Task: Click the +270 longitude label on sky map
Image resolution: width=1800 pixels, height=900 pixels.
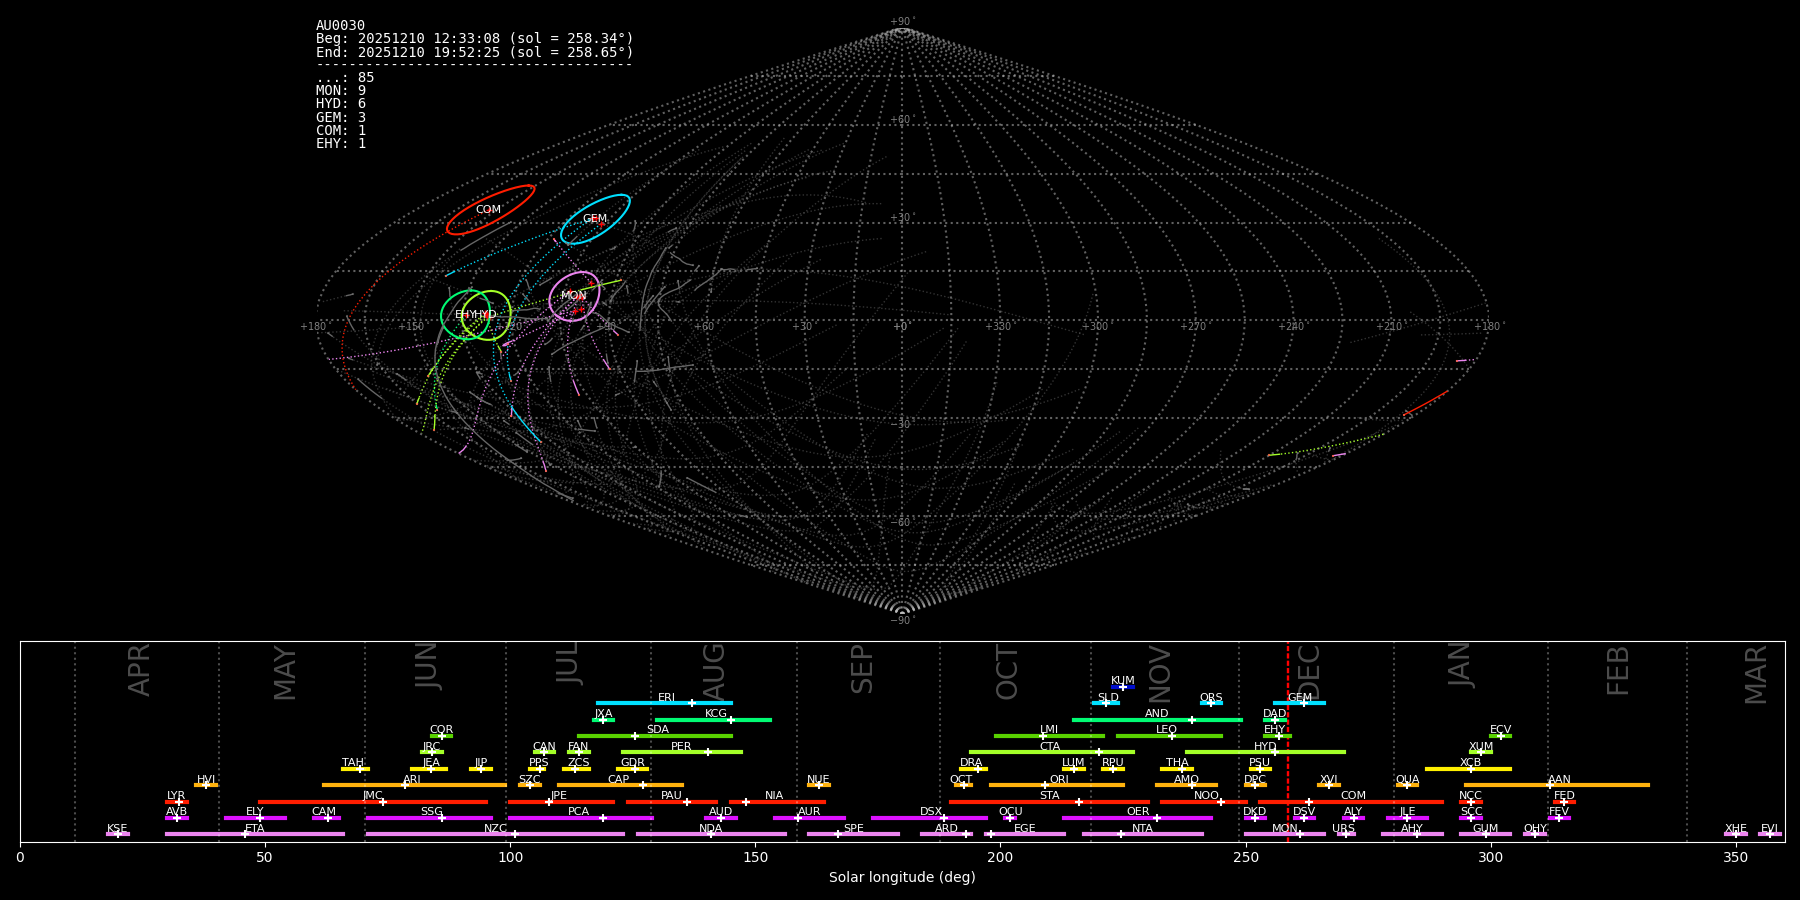Action: [1193, 327]
